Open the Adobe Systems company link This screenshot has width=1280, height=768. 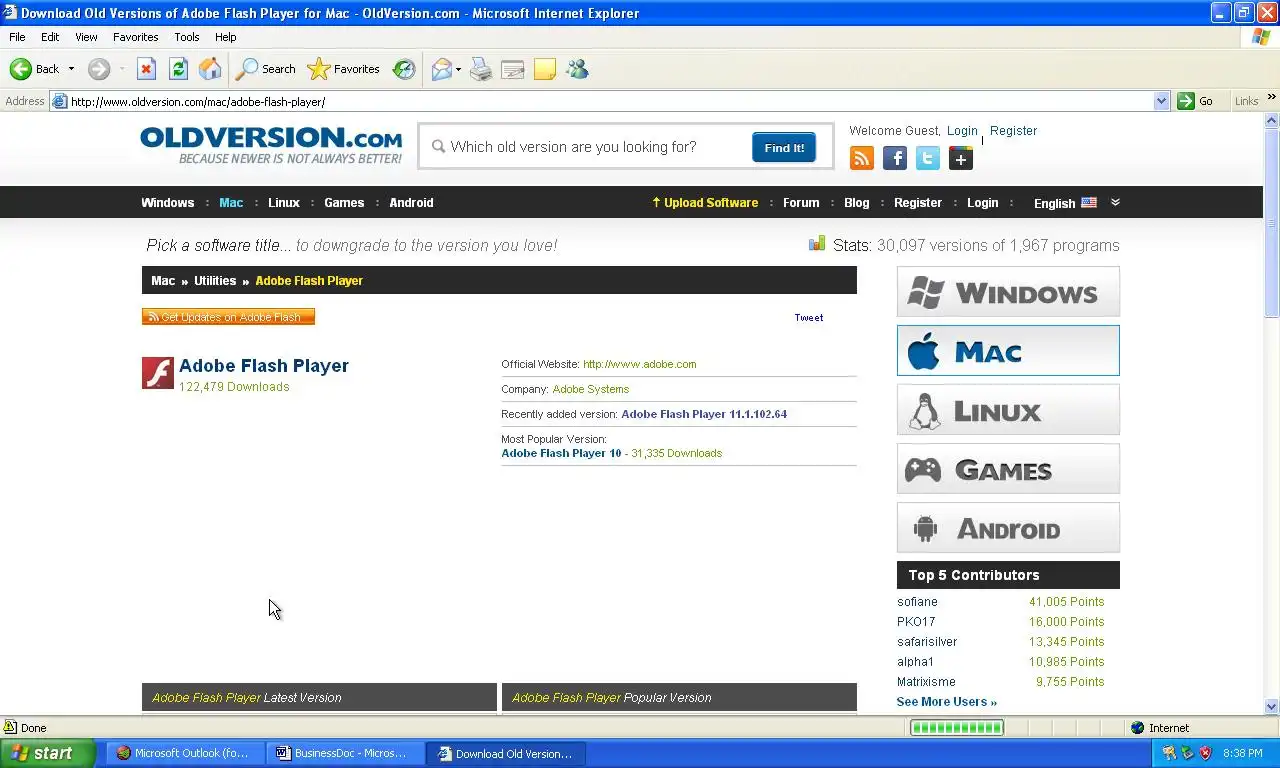(x=591, y=389)
